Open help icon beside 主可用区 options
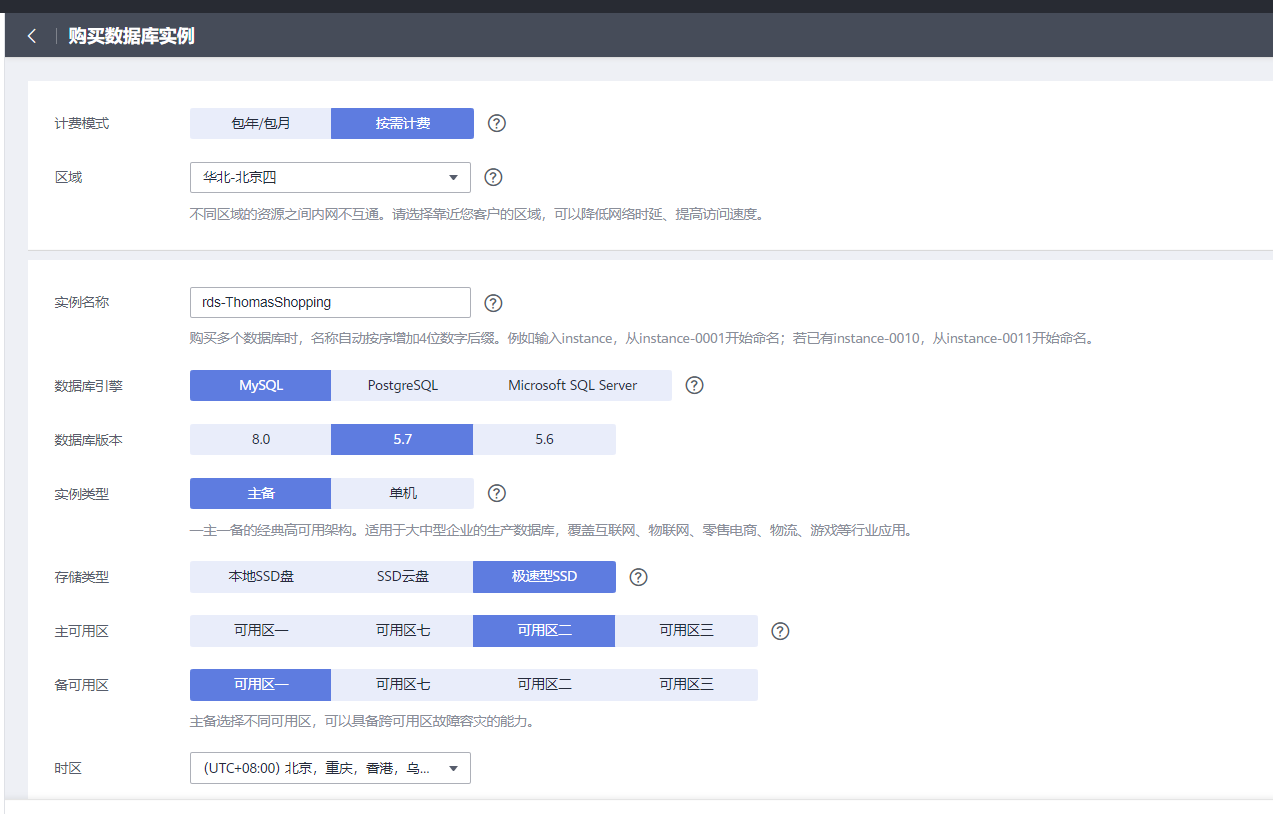 (x=781, y=631)
